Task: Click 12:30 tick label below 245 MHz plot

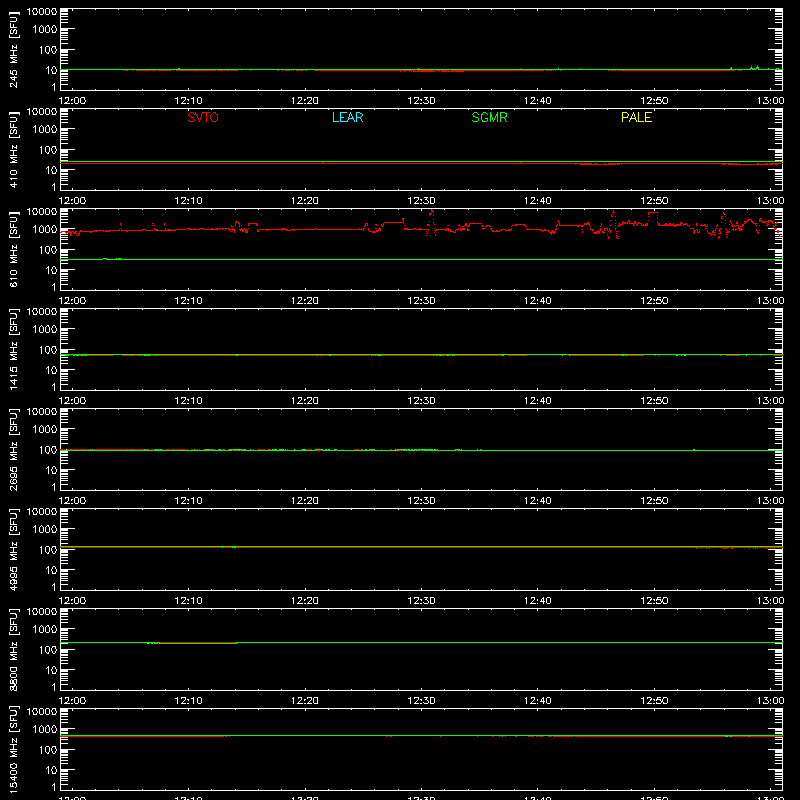Action: [x=421, y=101]
